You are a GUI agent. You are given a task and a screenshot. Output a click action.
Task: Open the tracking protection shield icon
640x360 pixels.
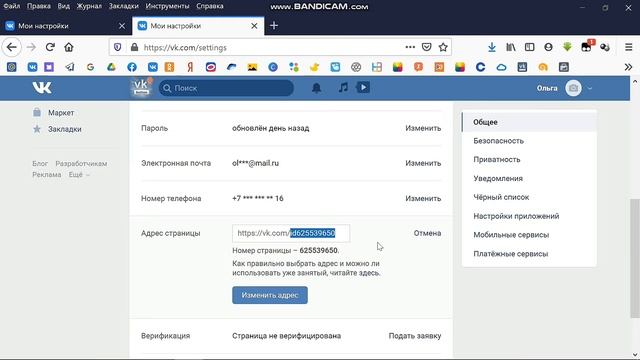(x=118, y=47)
